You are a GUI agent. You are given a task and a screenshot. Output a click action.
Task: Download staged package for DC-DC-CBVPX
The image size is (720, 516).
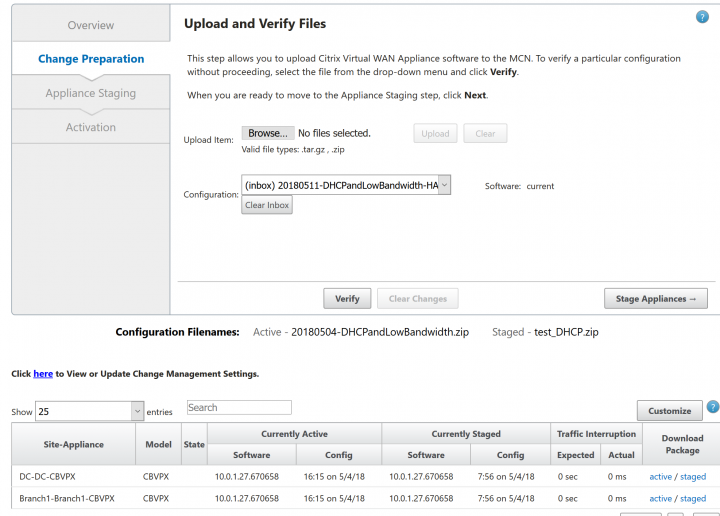tap(693, 477)
